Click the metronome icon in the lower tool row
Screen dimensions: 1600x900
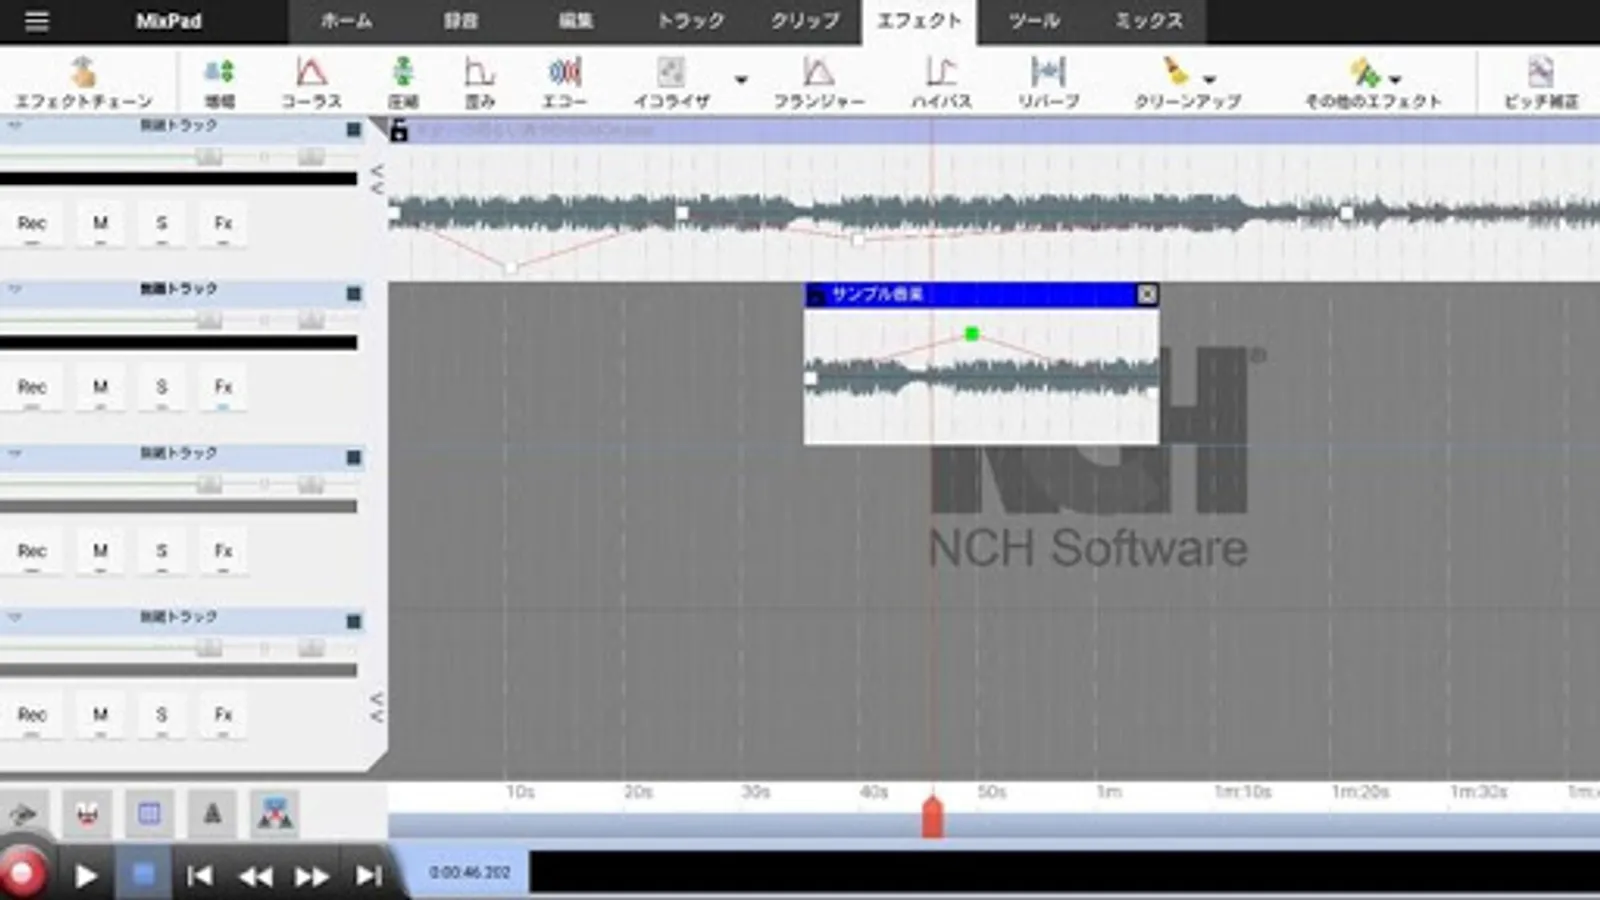click(212, 814)
